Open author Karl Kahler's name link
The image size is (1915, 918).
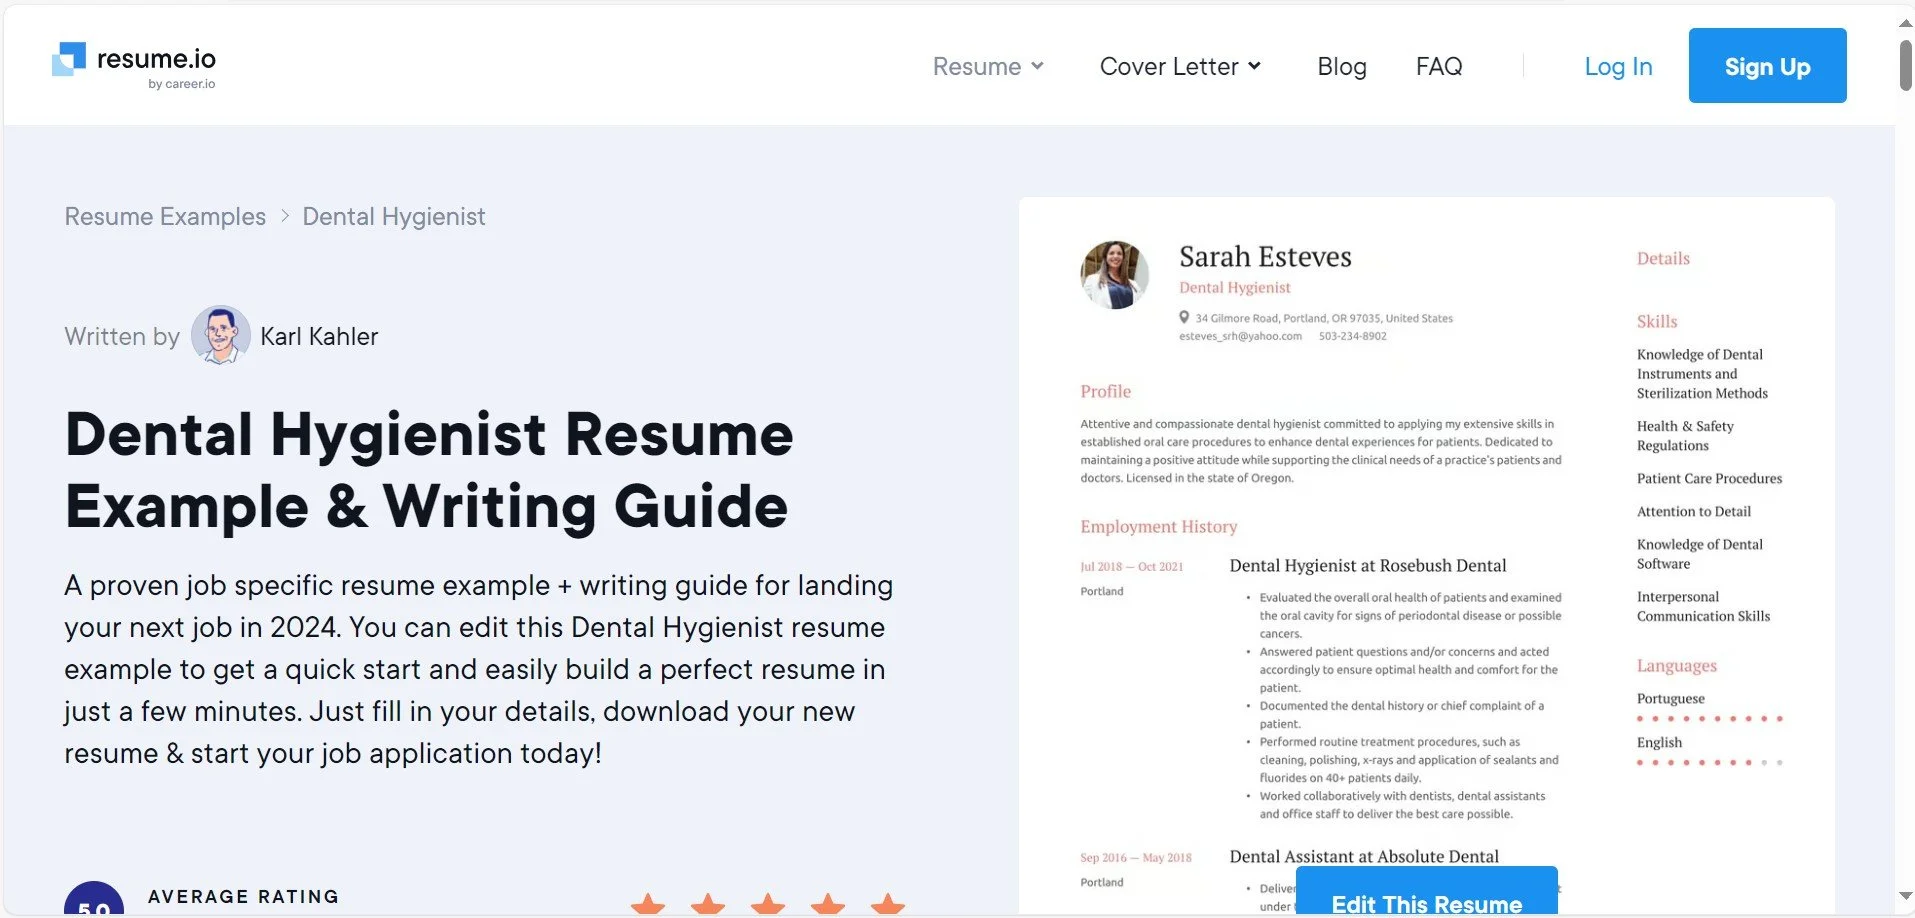tap(319, 336)
